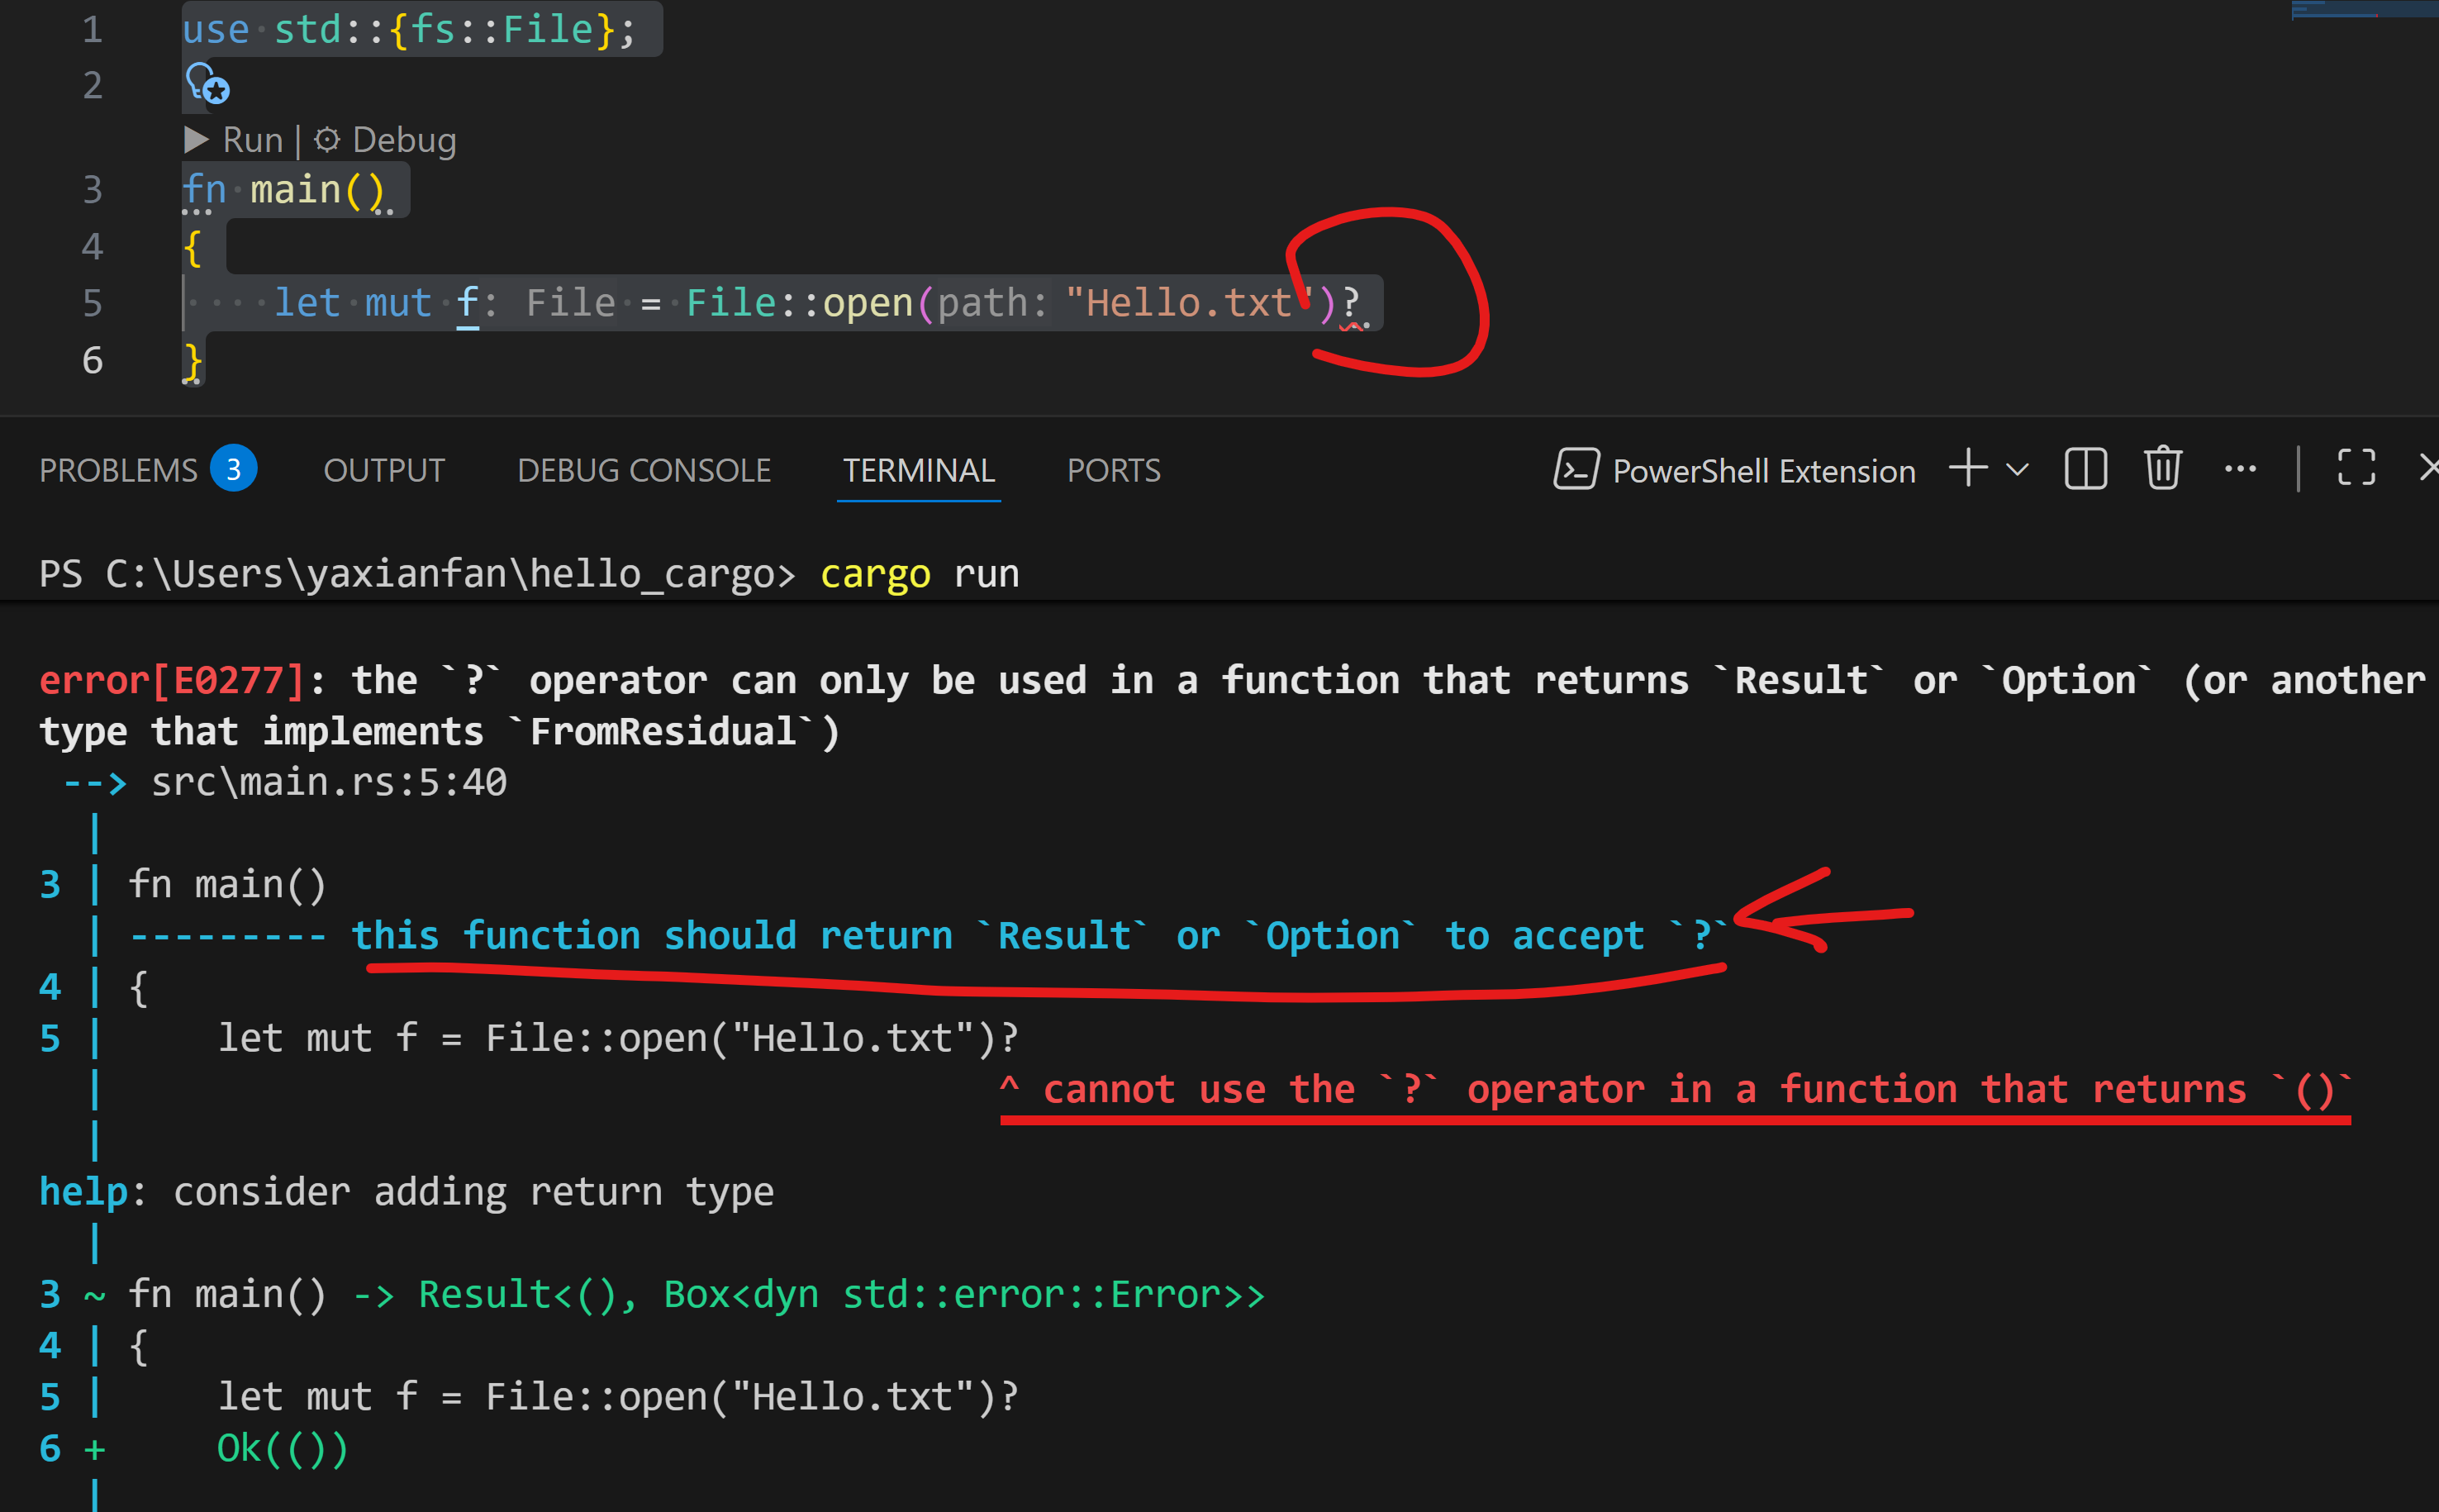The height and width of the screenshot is (1512, 2439).
Task: Maximize the panel size
Action: pyautogui.click(x=2356, y=468)
